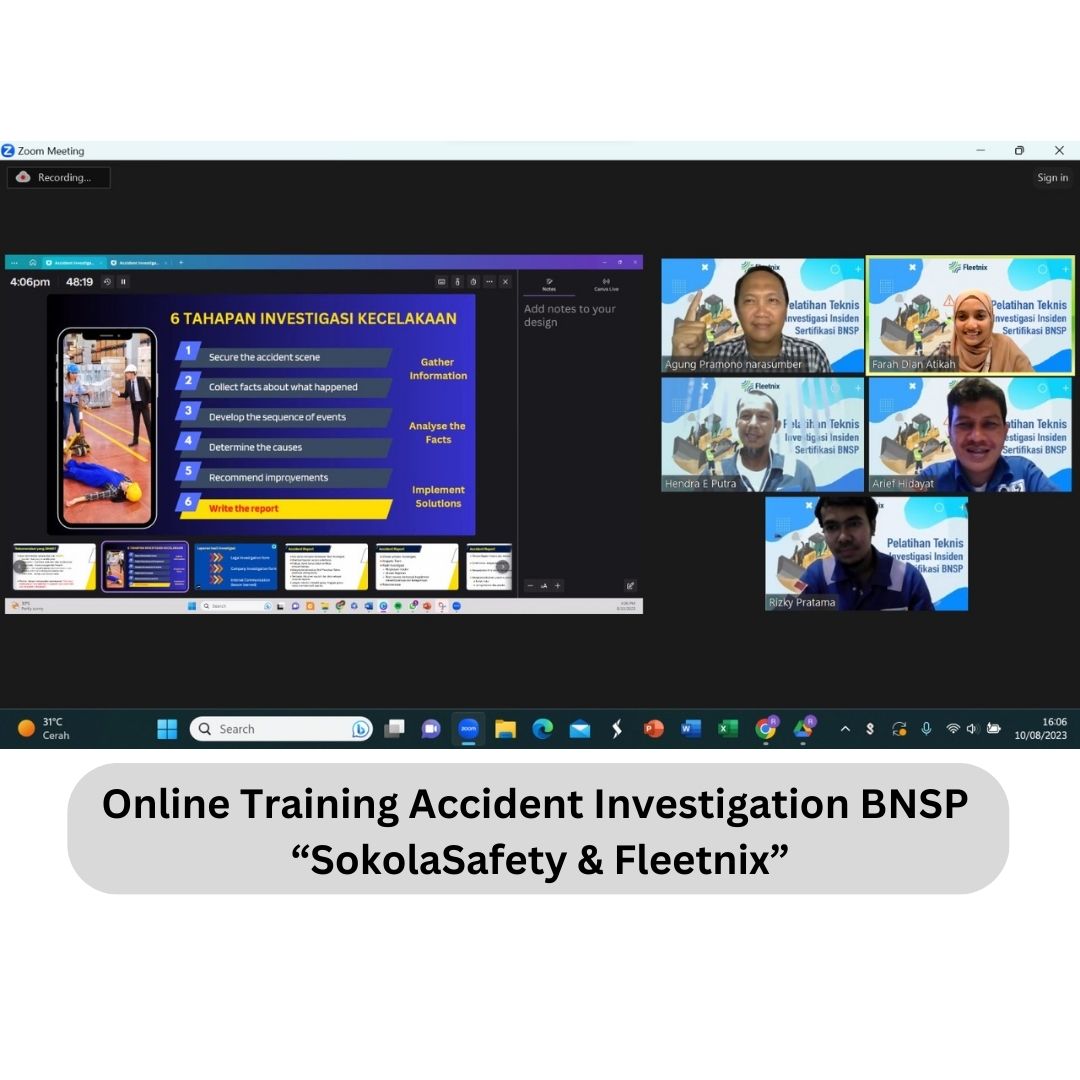
Task: Pause the presentation timer
Action: (x=123, y=282)
